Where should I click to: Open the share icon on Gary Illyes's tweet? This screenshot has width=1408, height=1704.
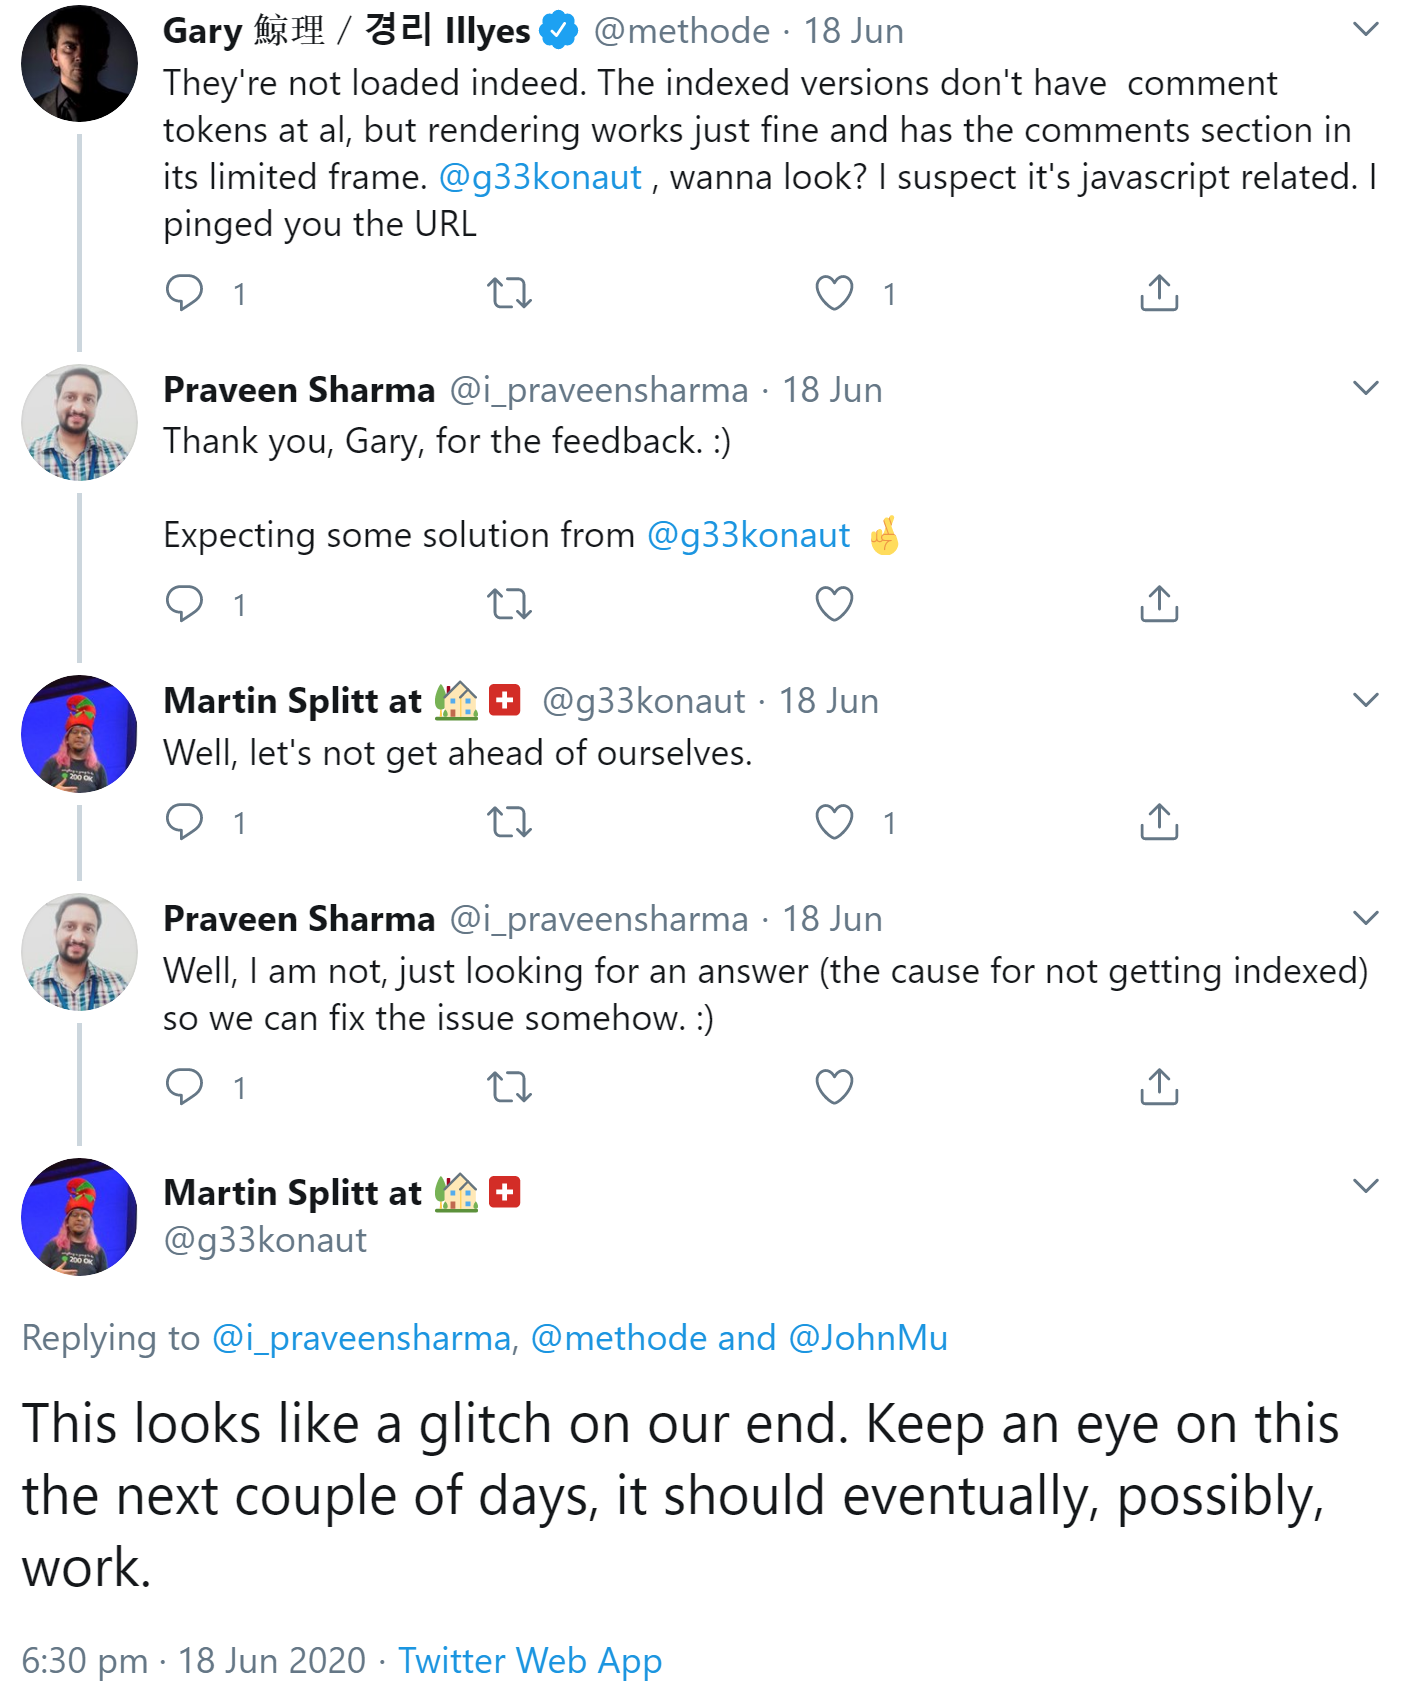(x=1159, y=293)
